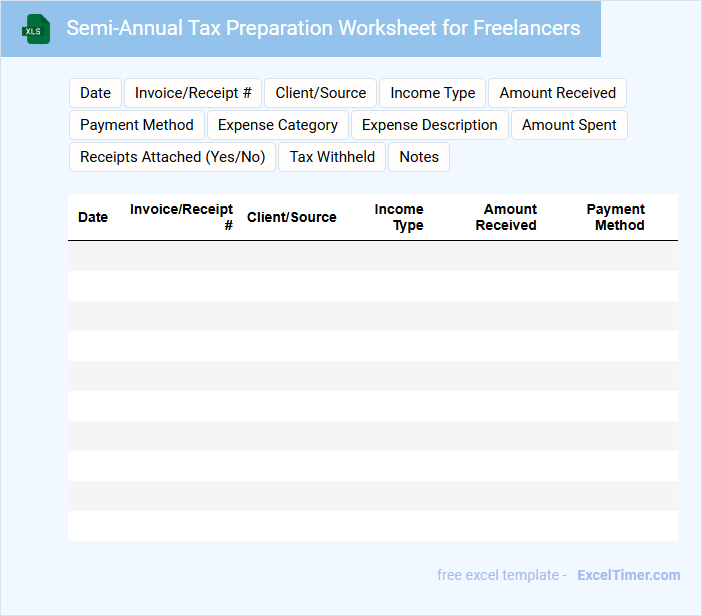Choose the Income Type tag
Image resolution: width=702 pixels, height=616 pixels.
tap(433, 93)
